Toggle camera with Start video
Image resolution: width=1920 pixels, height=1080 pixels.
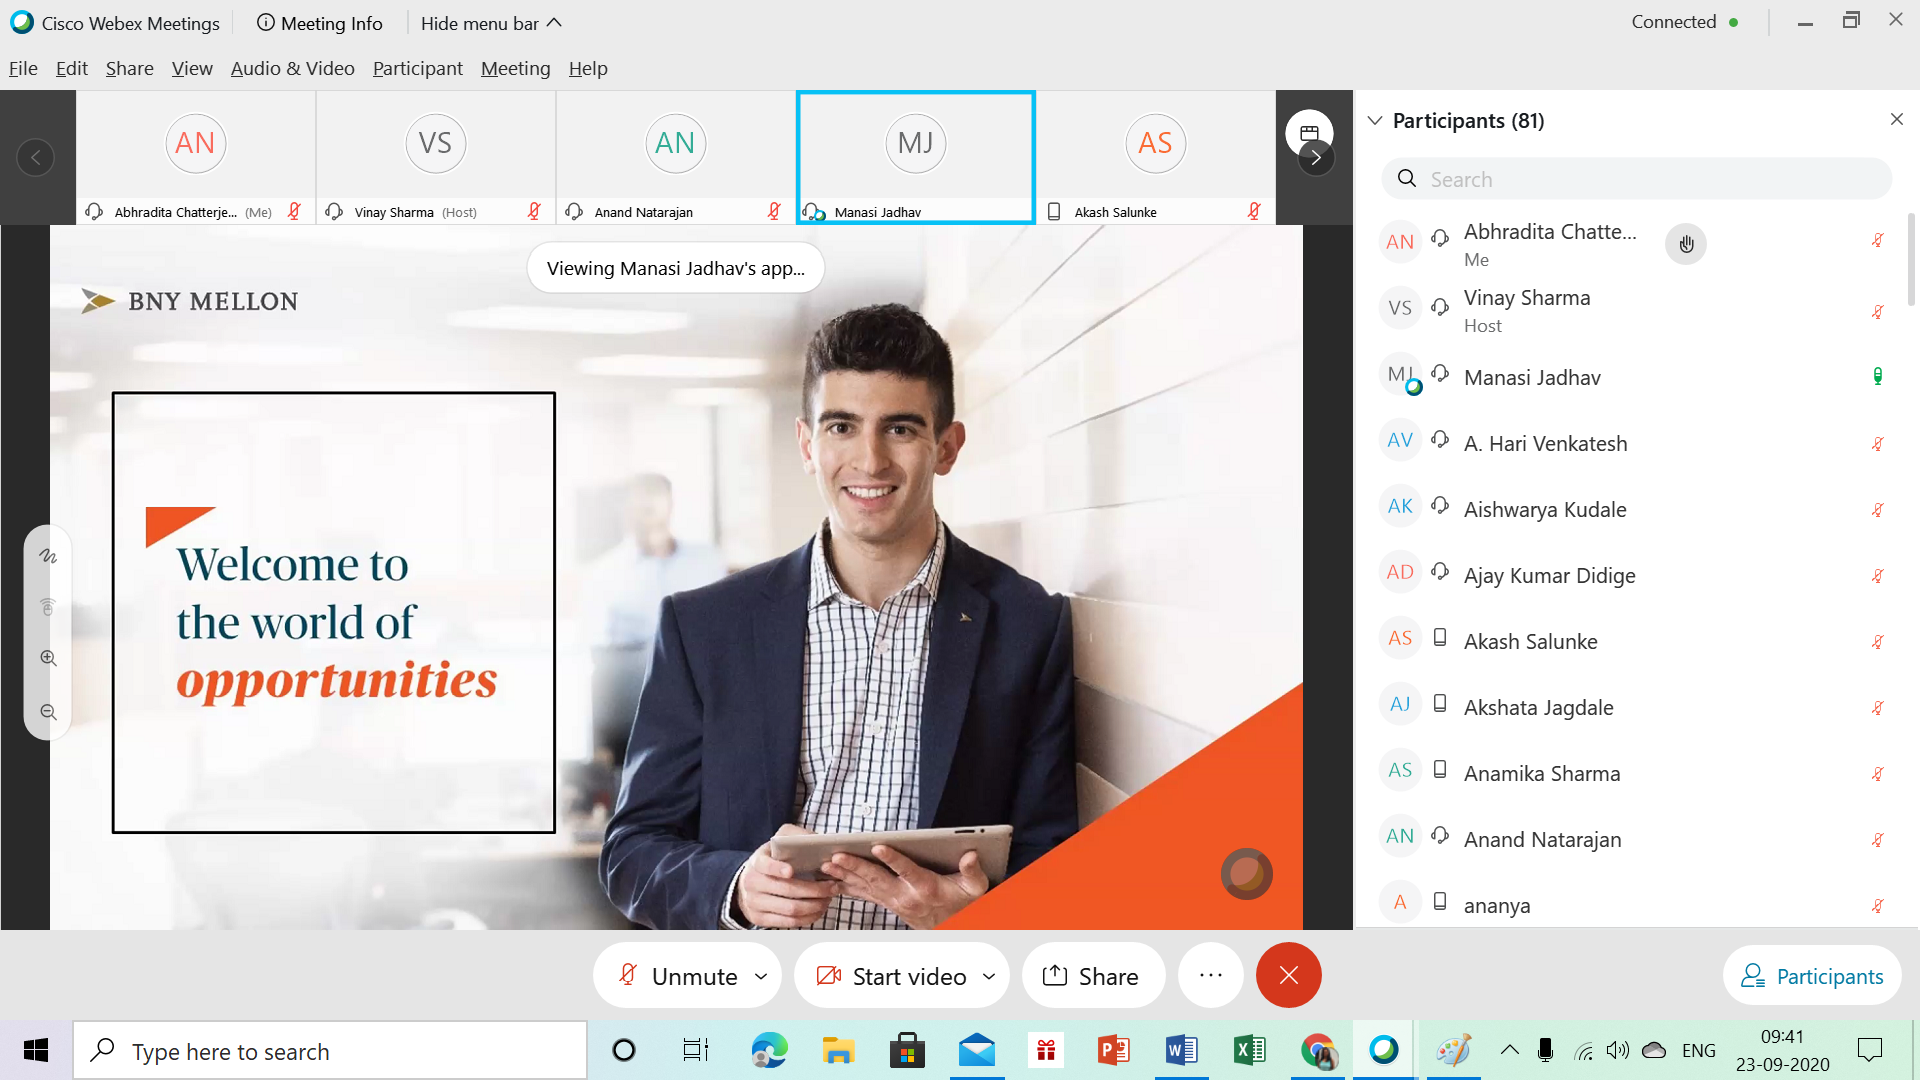click(x=892, y=975)
